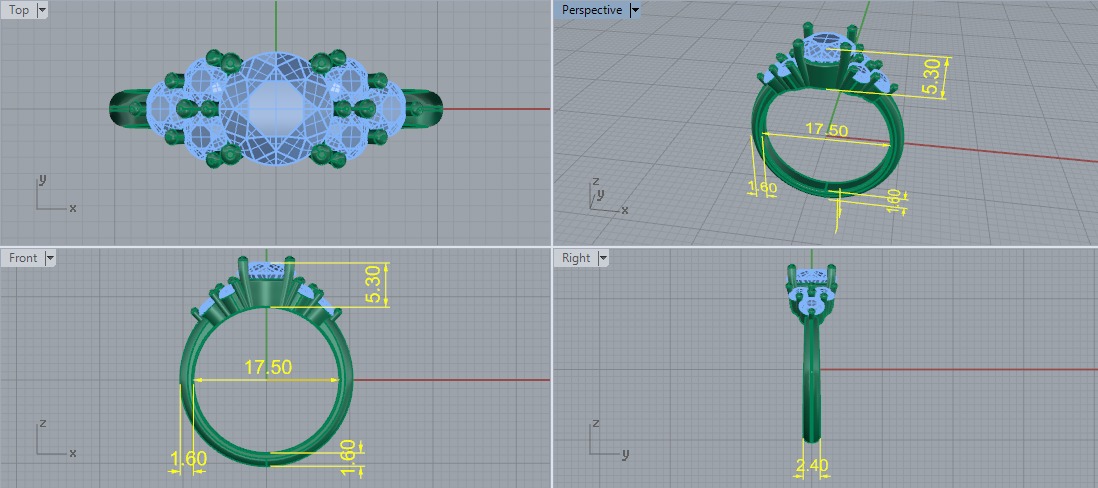Screen dimensions: 1098x488
Task: Open the Top viewport dropdown arrow
Action: pos(42,10)
